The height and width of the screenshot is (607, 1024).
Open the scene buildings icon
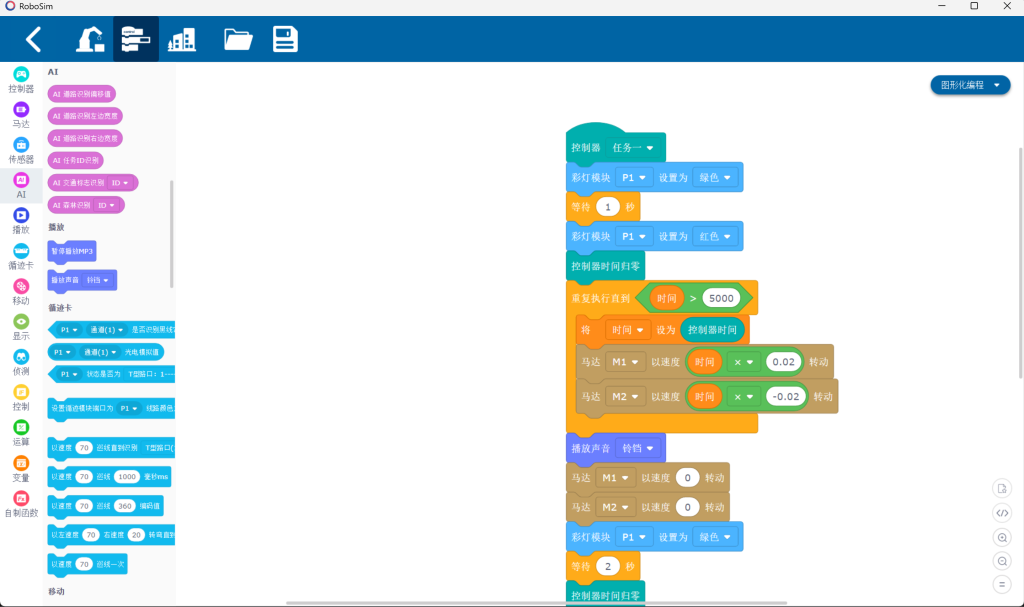click(x=182, y=39)
